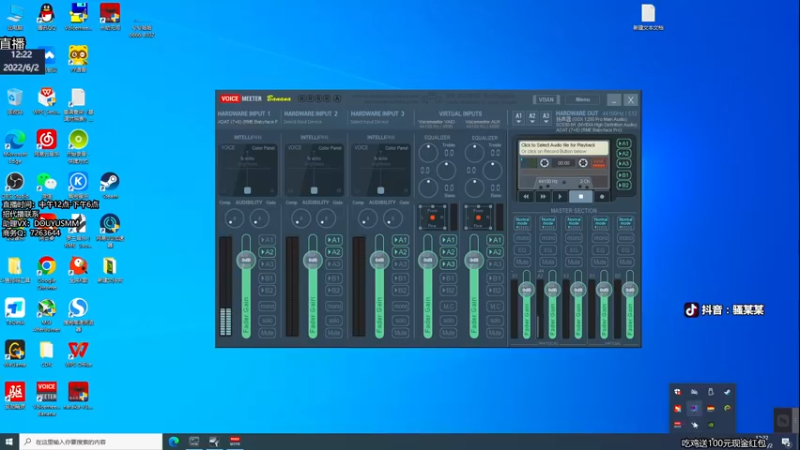Image resolution: width=800 pixels, height=450 pixels.
Task: Start recording with the record button
Action: (x=602, y=196)
